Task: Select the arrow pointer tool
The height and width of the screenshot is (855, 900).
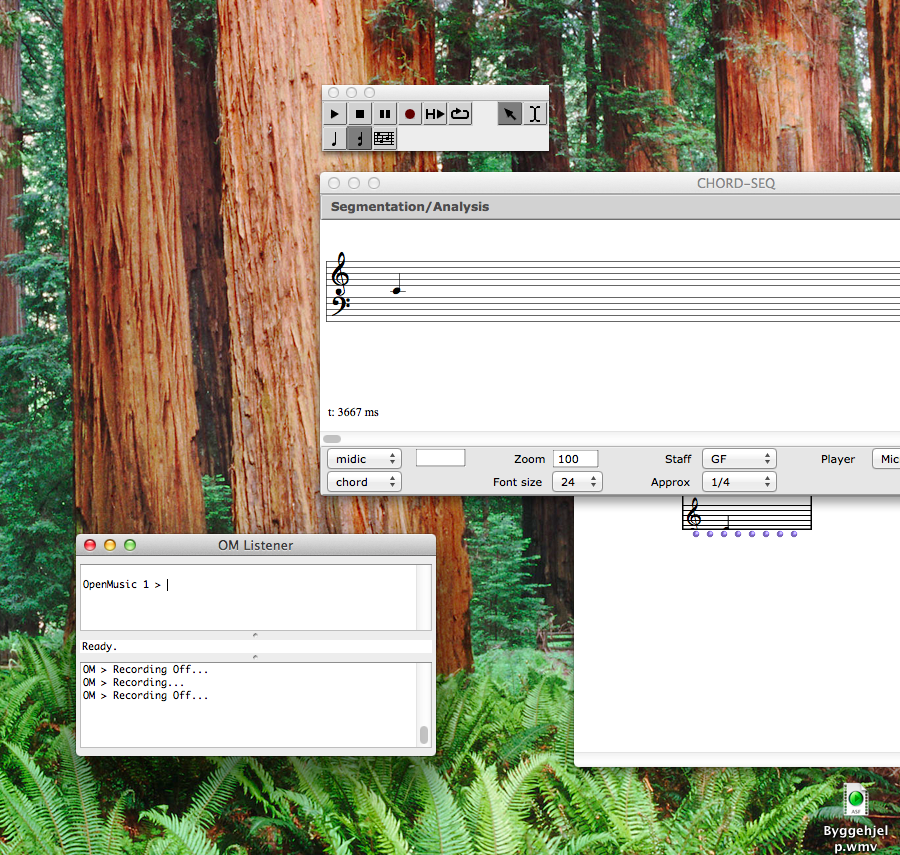Action: tap(509, 114)
